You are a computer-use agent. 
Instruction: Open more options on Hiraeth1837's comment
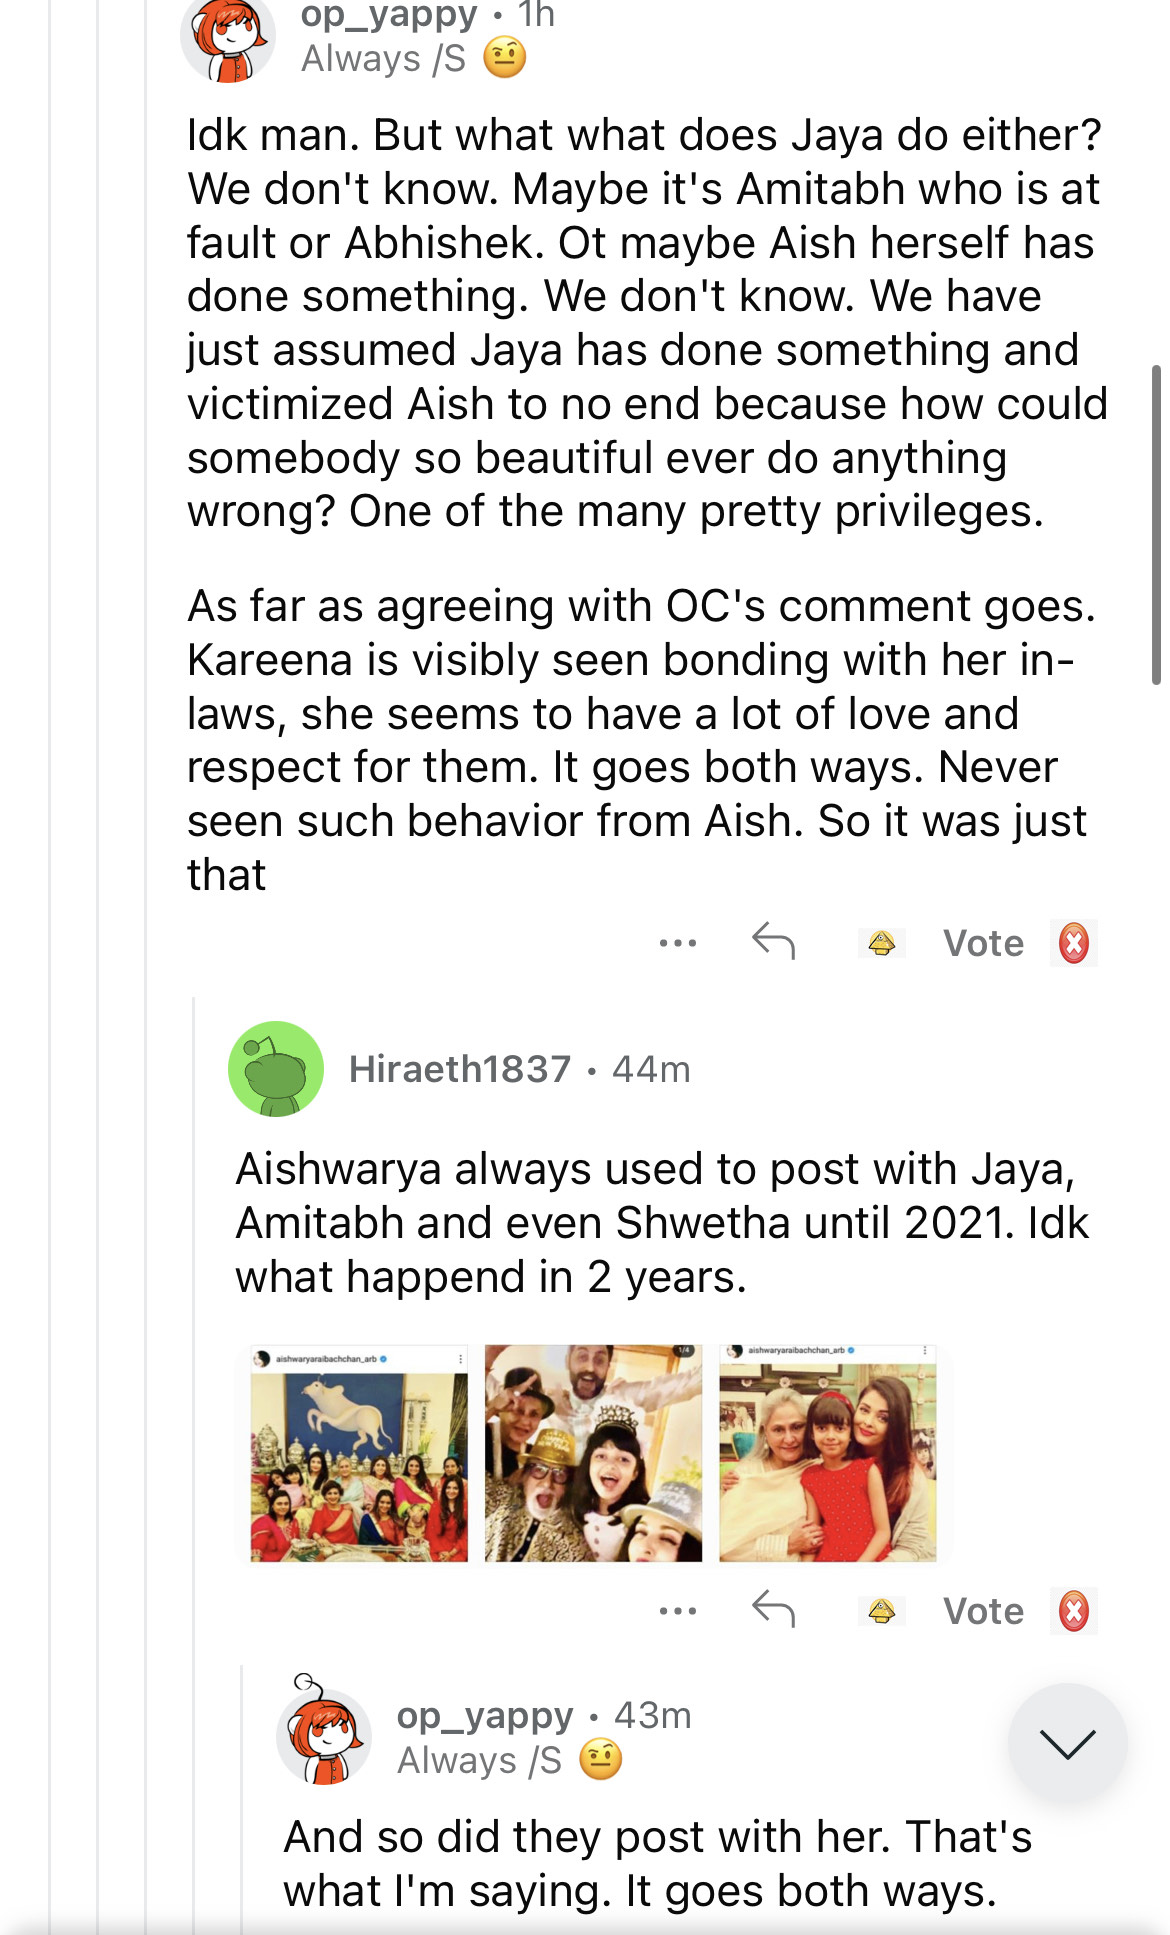(x=677, y=1611)
